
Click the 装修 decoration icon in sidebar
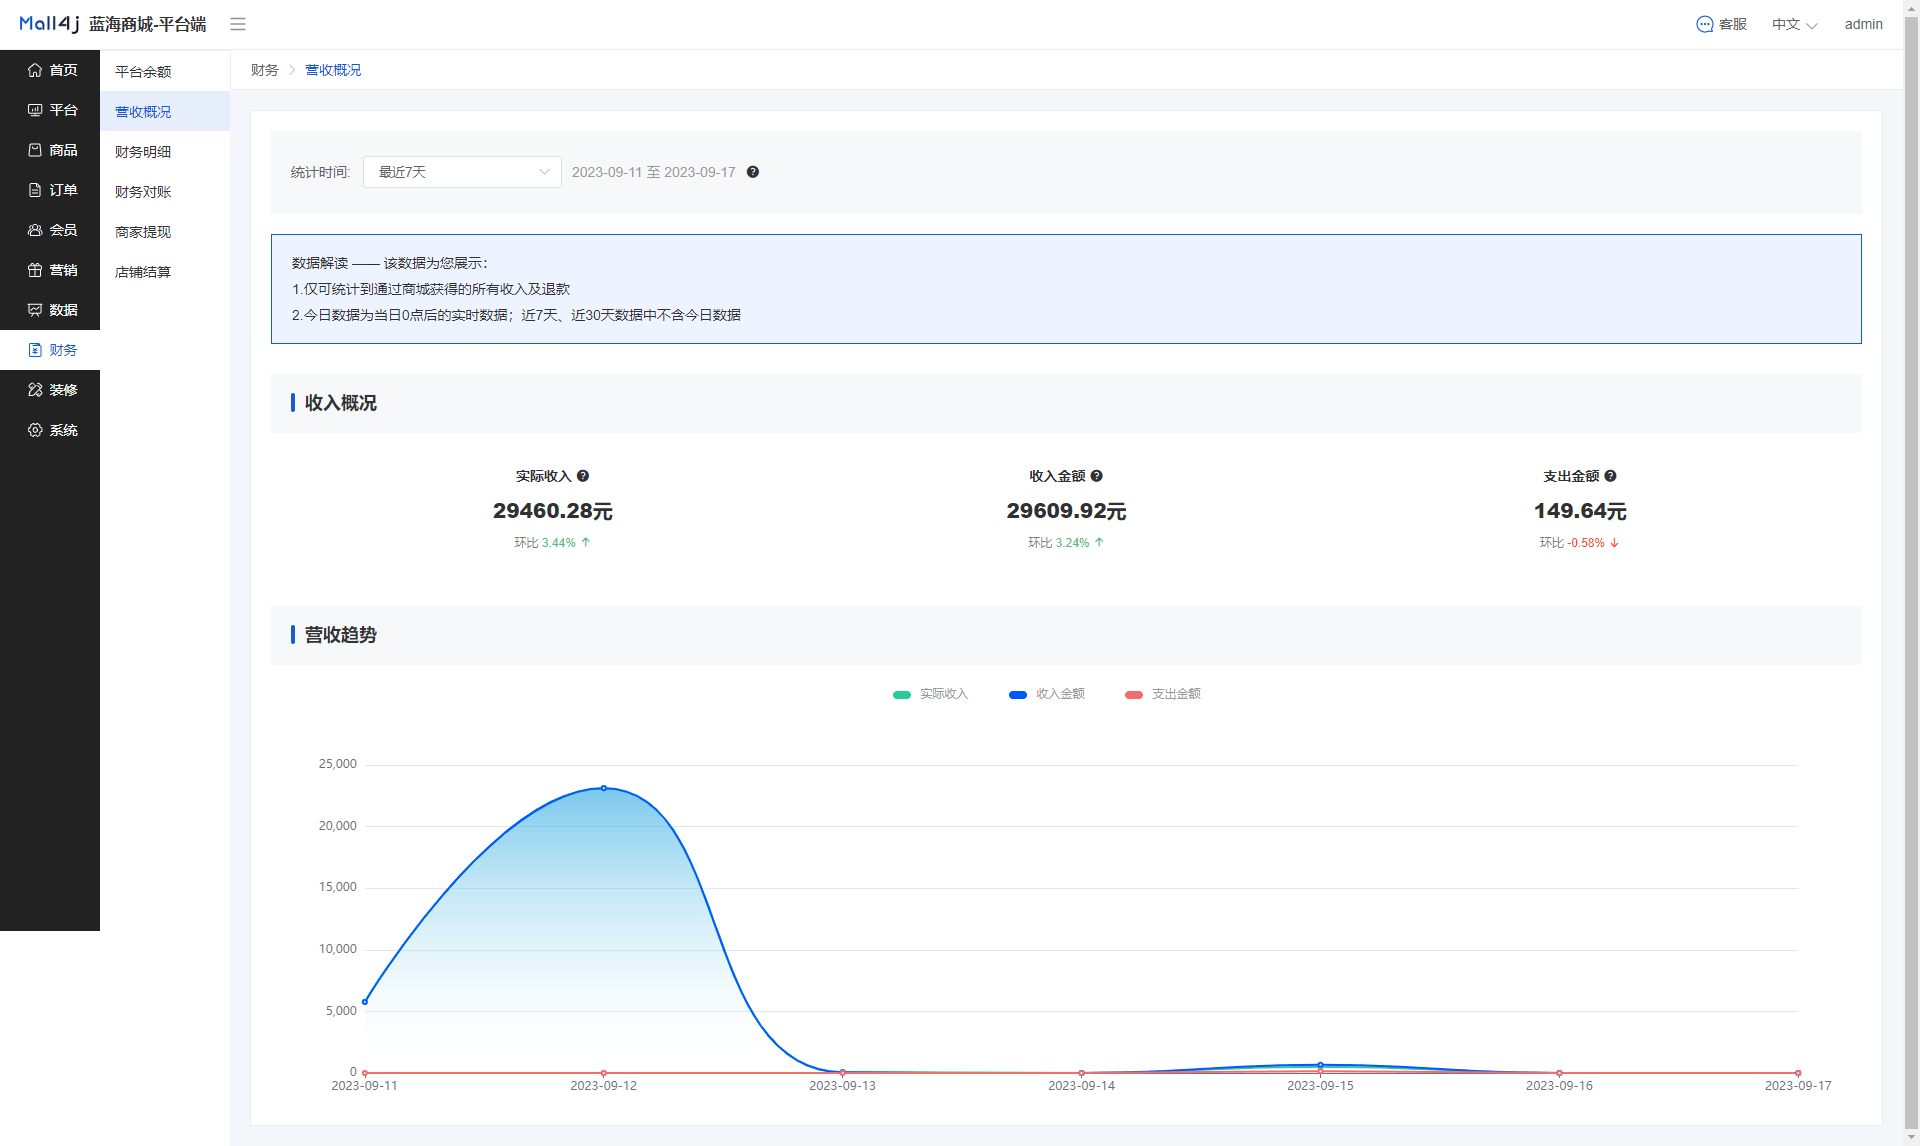tap(35, 390)
